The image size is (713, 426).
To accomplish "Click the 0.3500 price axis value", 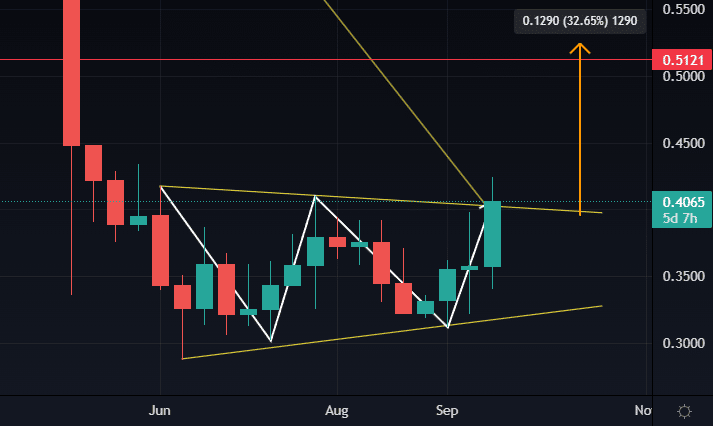I will pos(683,276).
